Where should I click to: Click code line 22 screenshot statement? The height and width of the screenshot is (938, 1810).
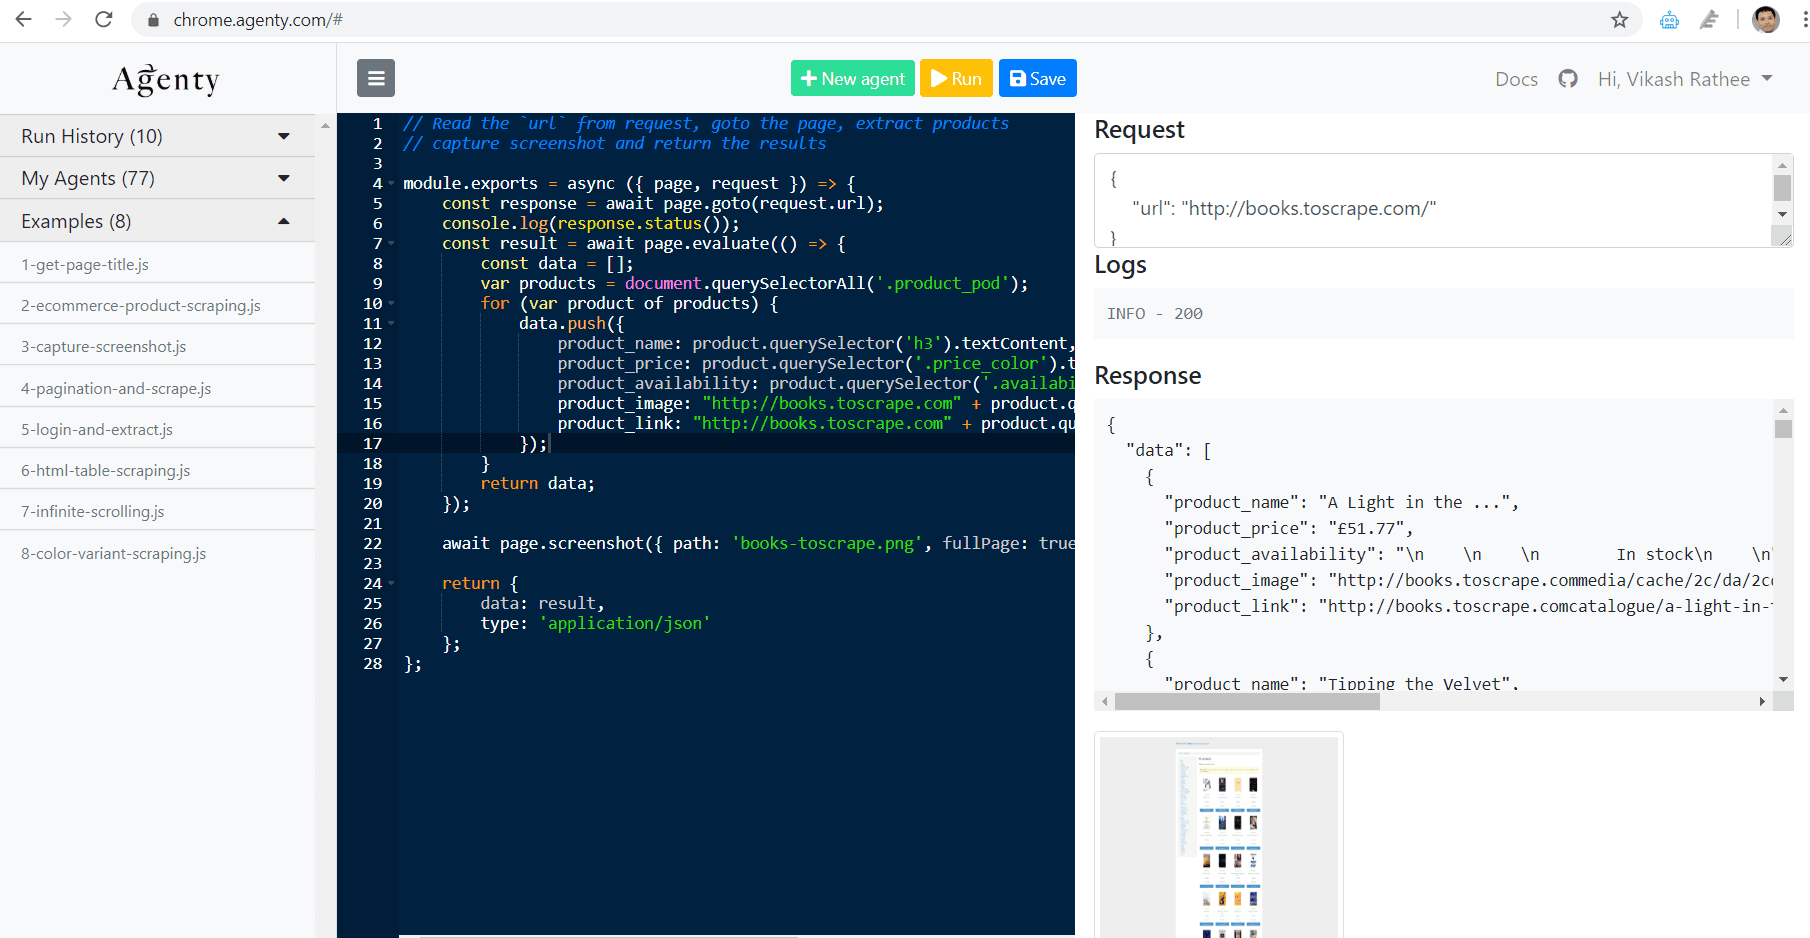(x=758, y=544)
